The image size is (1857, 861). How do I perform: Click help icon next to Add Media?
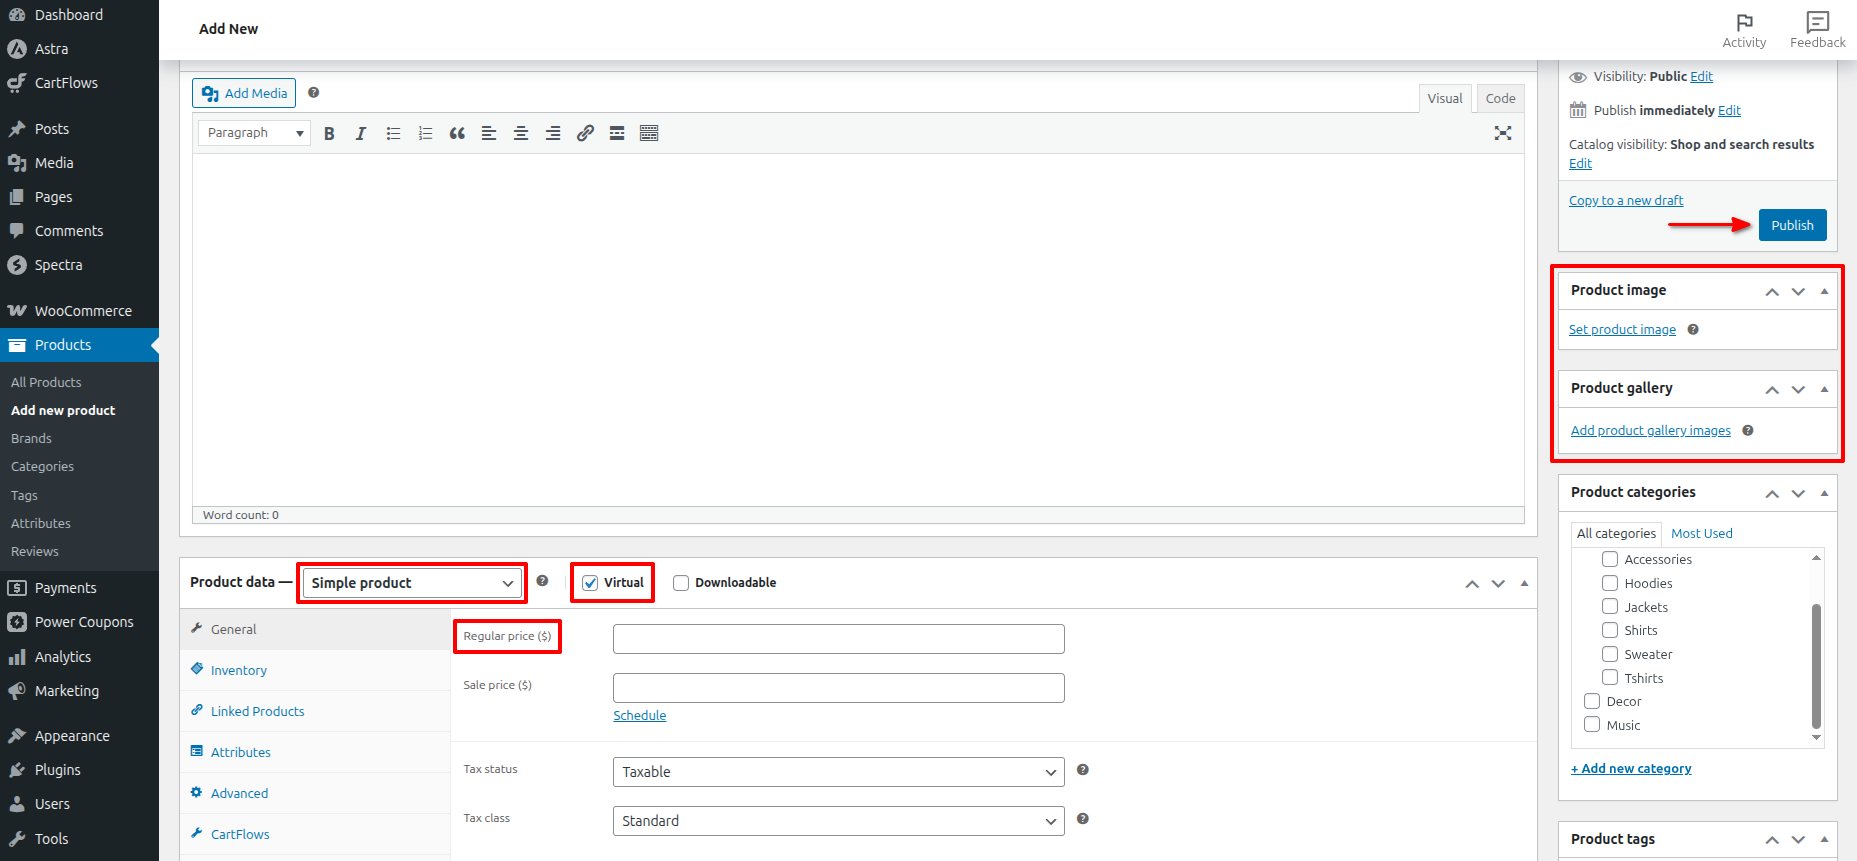[313, 92]
